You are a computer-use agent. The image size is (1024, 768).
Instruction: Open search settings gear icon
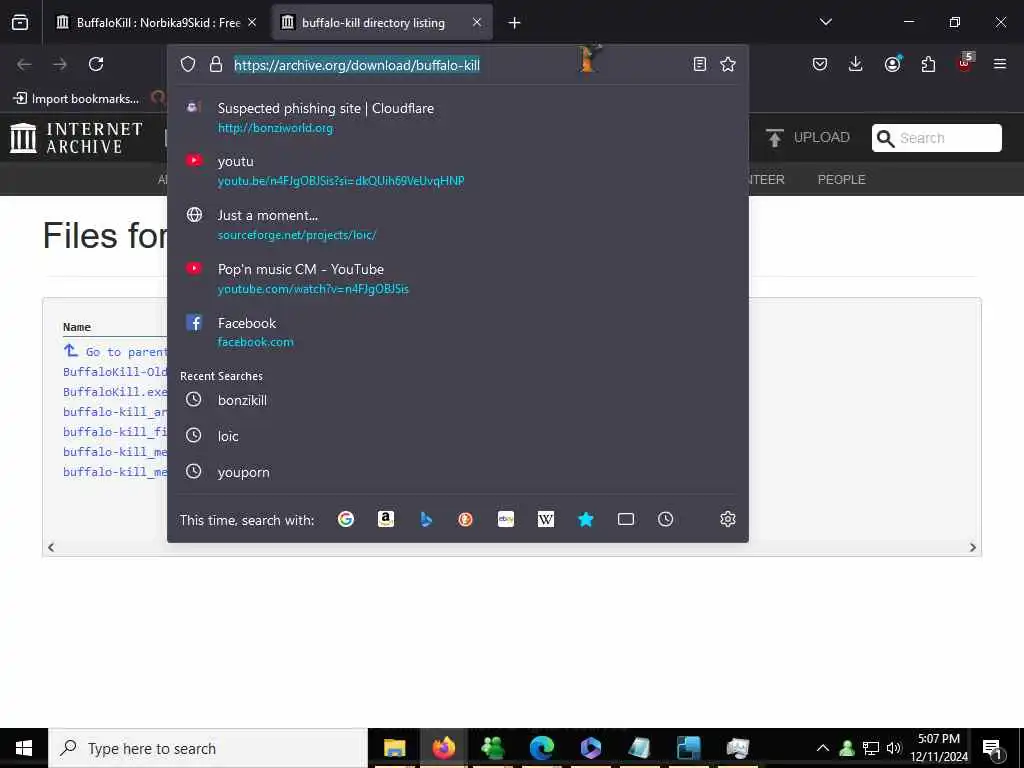click(x=728, y=519)
